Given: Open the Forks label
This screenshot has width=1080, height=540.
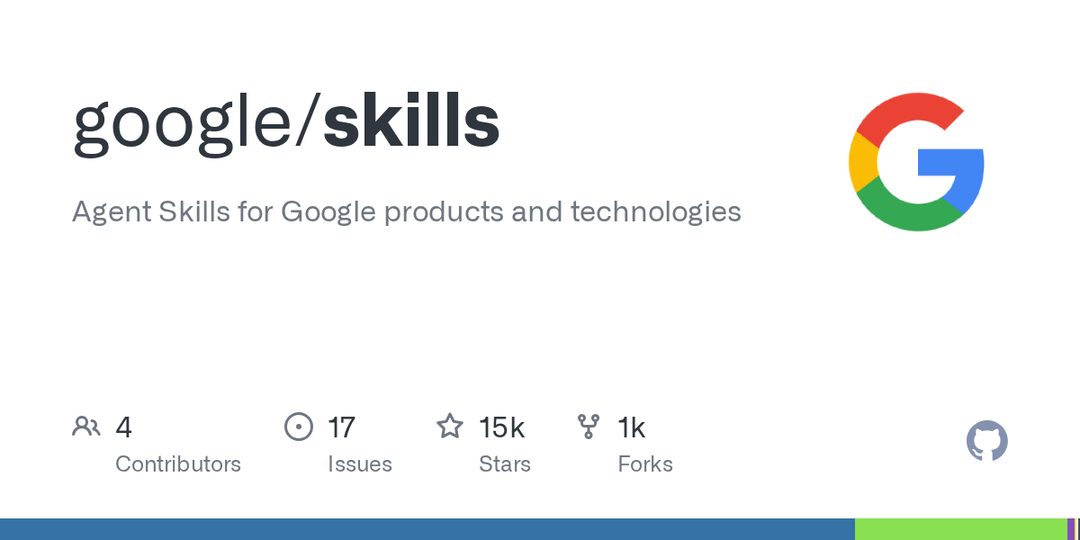Looking at the screenshot, I should (x=645, y=464).
